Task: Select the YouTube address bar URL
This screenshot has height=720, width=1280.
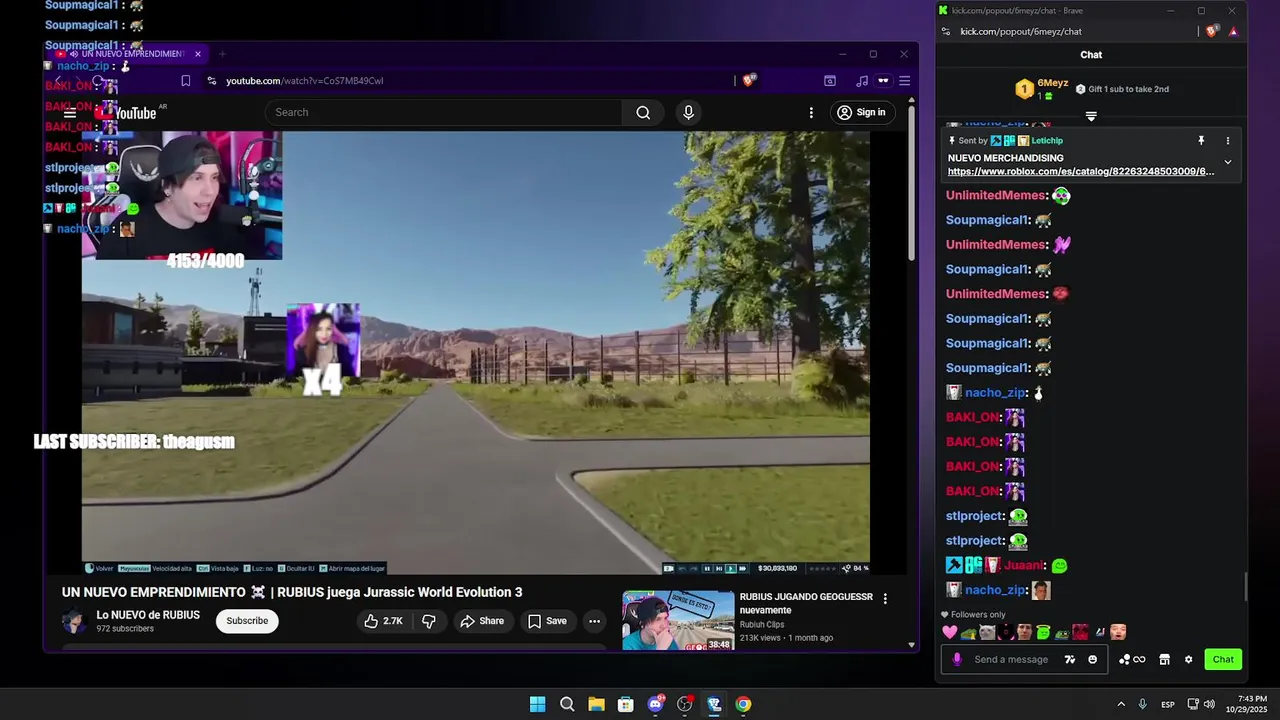Action: (304, 81)
